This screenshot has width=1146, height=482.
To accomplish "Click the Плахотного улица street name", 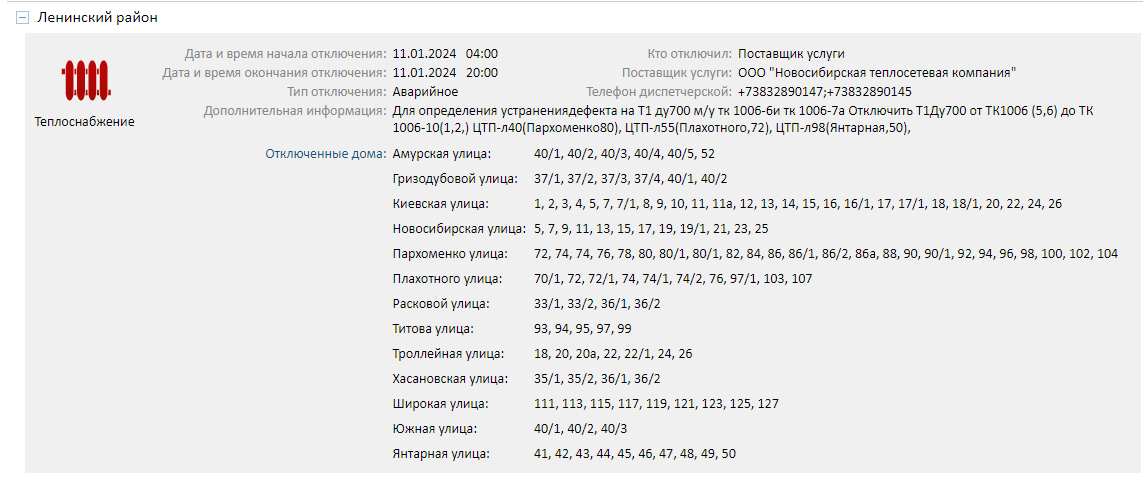I will click(447, 279).
